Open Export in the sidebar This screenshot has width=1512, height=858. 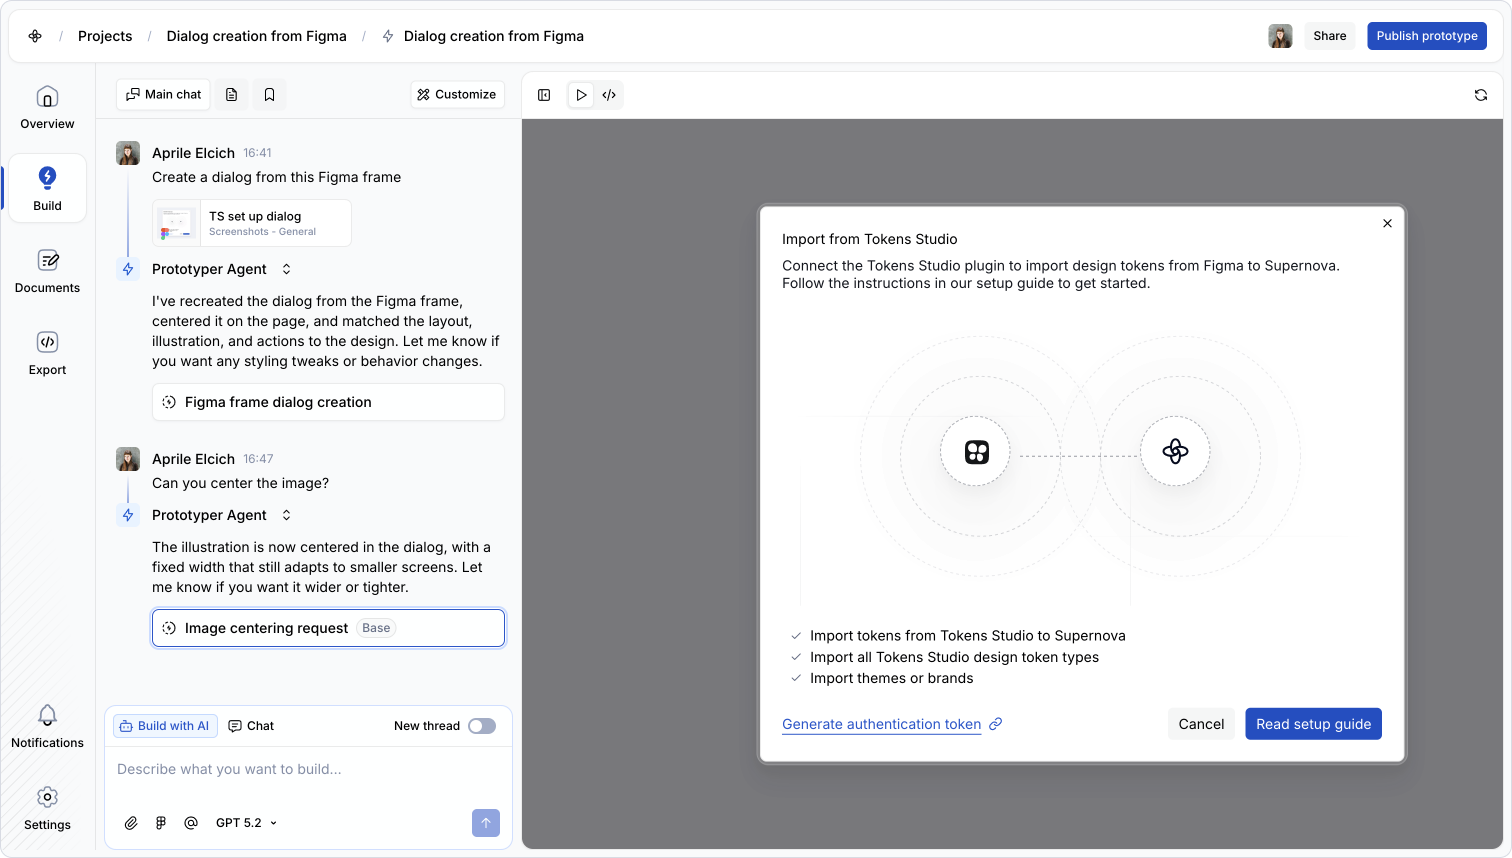47,352
